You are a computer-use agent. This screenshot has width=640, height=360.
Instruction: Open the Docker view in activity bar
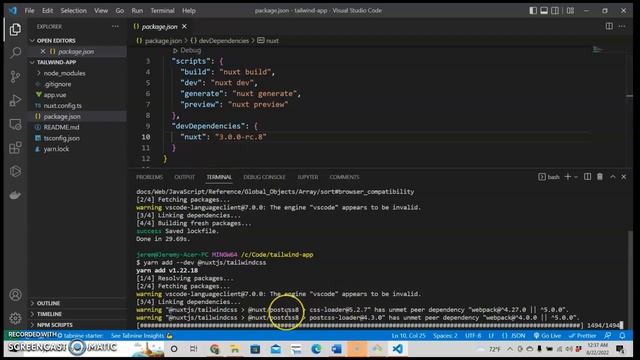tap(15, 195)
